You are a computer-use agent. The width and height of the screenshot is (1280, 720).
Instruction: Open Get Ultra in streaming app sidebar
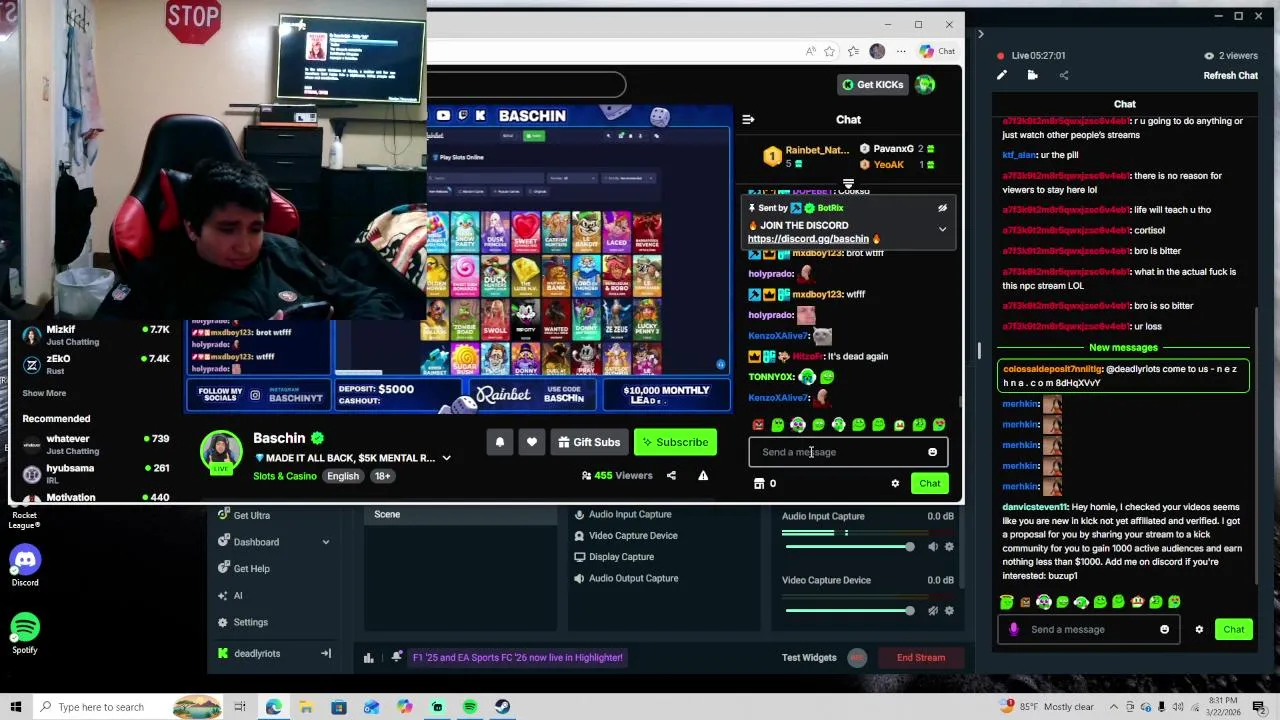click(x=251, y=515)
